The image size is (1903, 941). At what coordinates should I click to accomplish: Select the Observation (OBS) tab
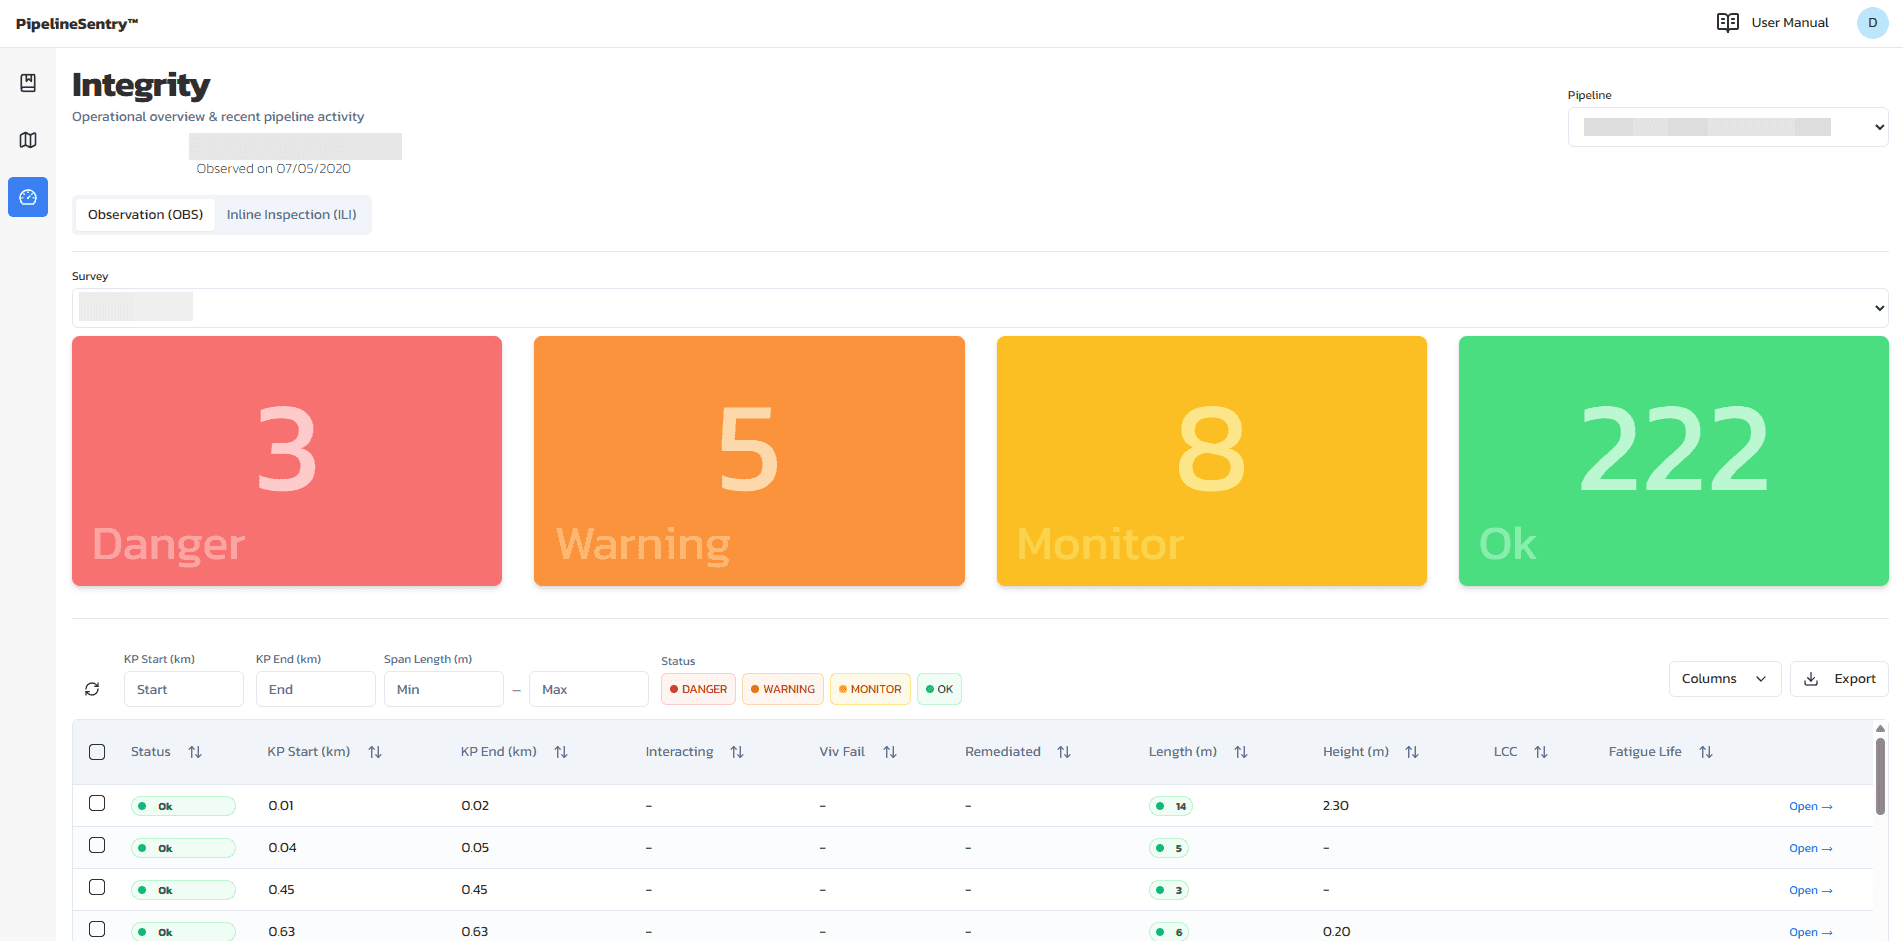[x=145, y=214]
